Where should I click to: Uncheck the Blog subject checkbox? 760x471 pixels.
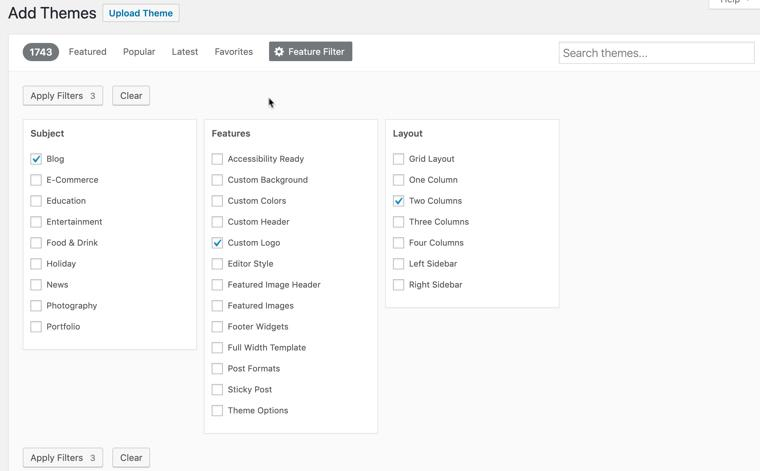coord(36,159)
